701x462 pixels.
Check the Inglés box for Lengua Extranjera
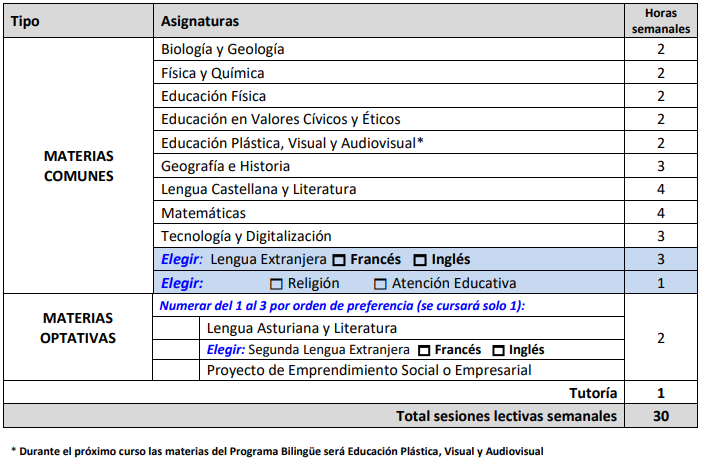coord(420,260)
